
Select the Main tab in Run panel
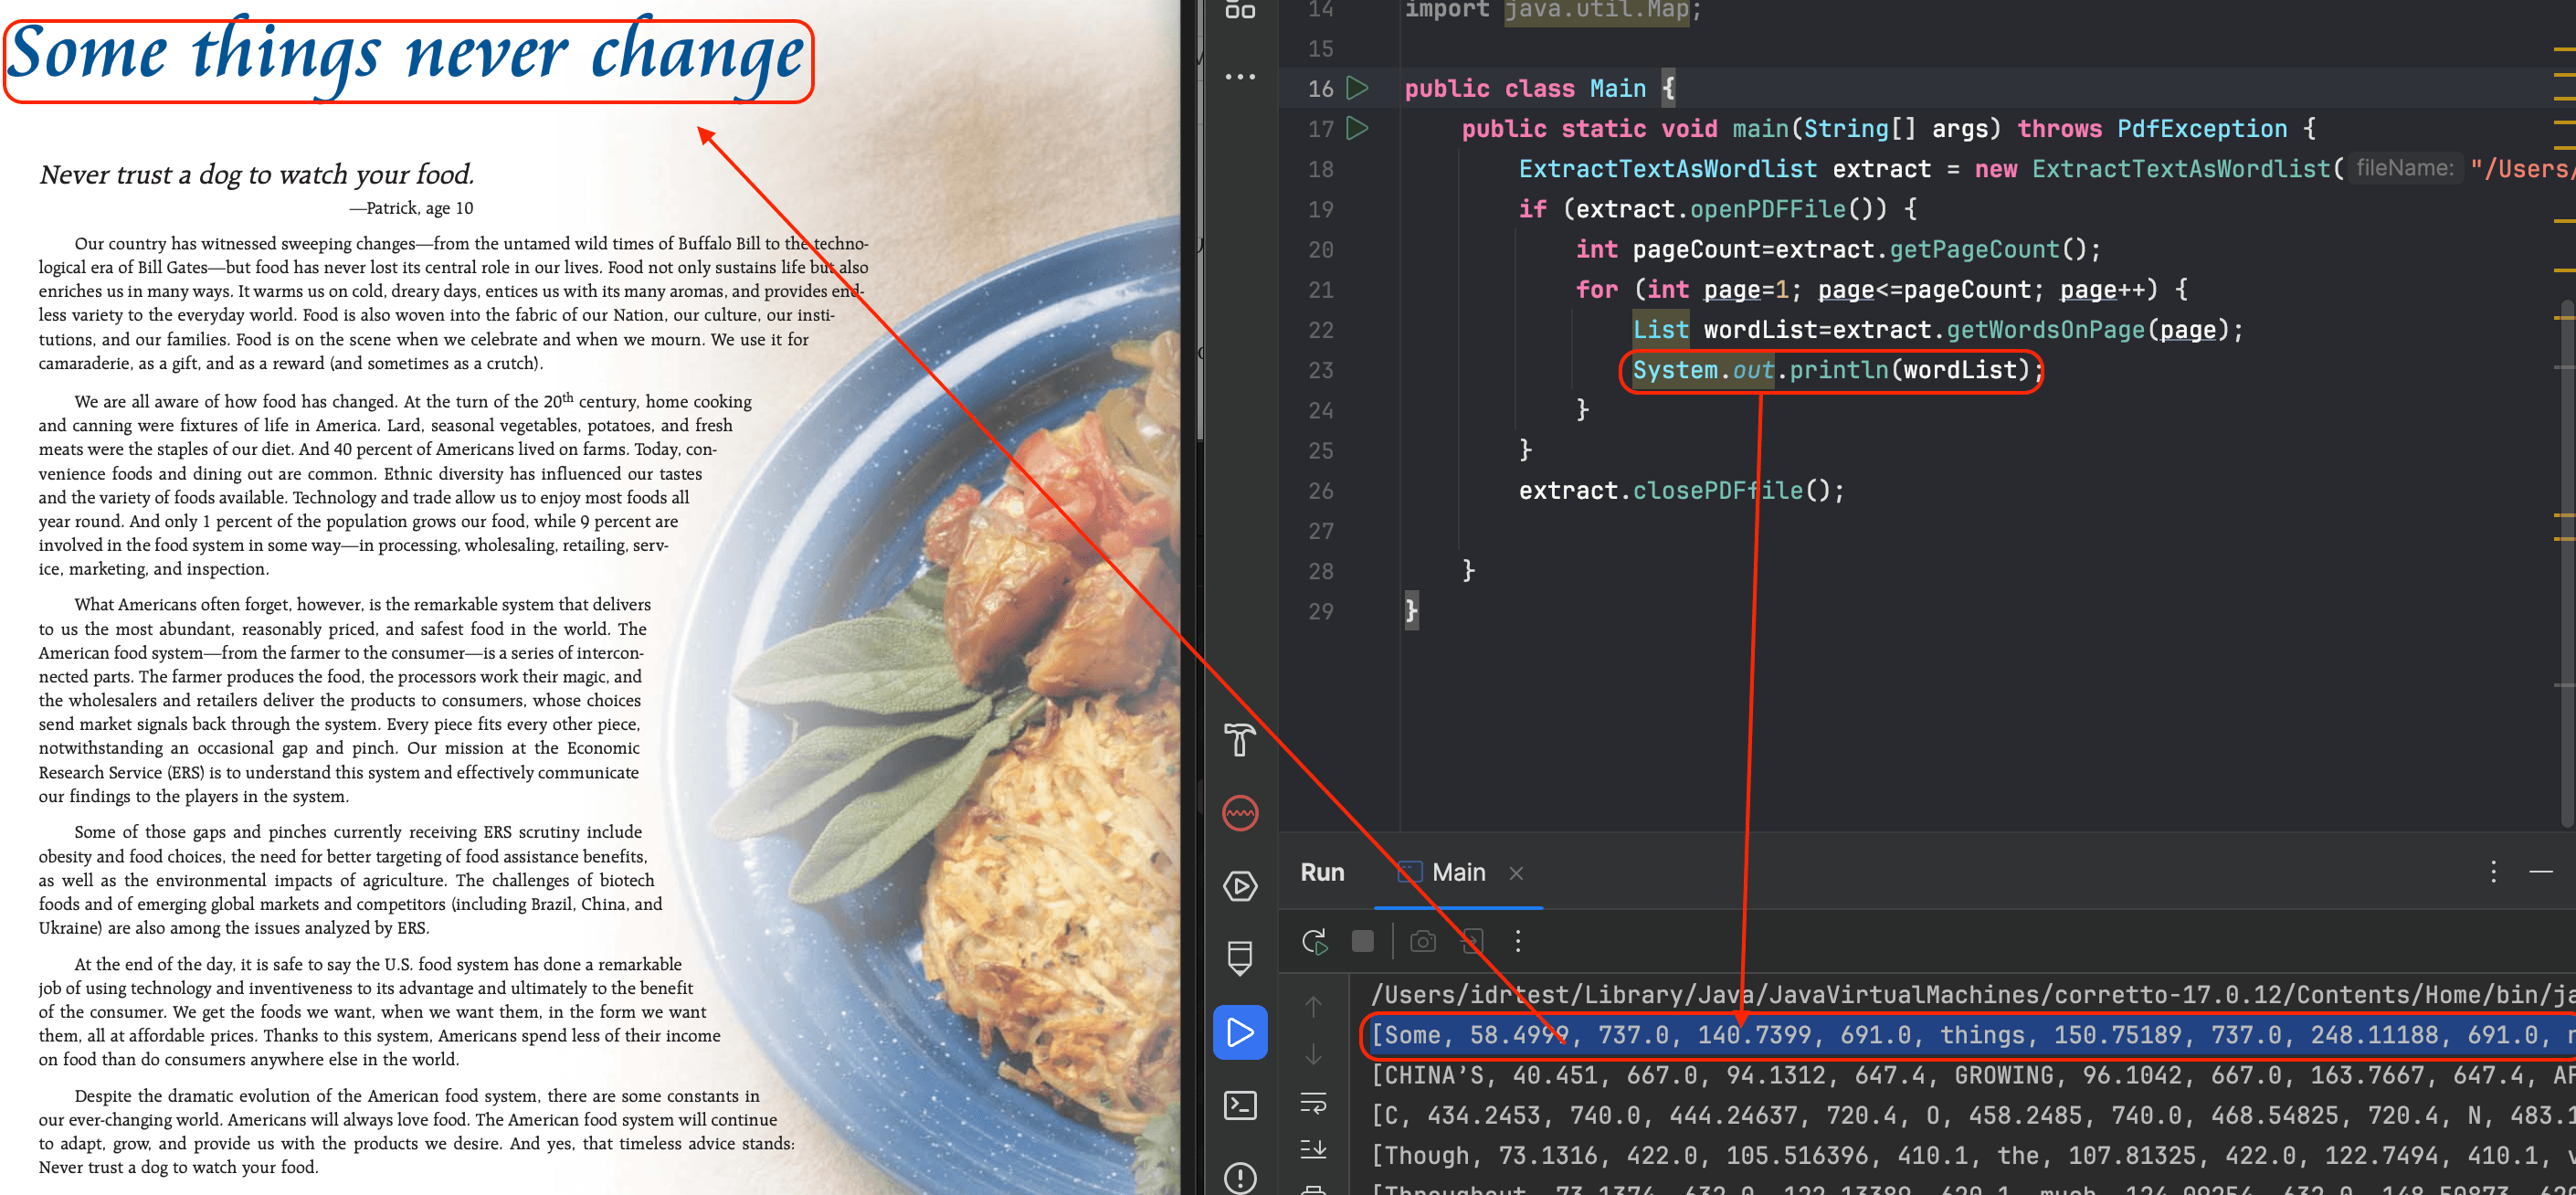[x=1457, y=872]
